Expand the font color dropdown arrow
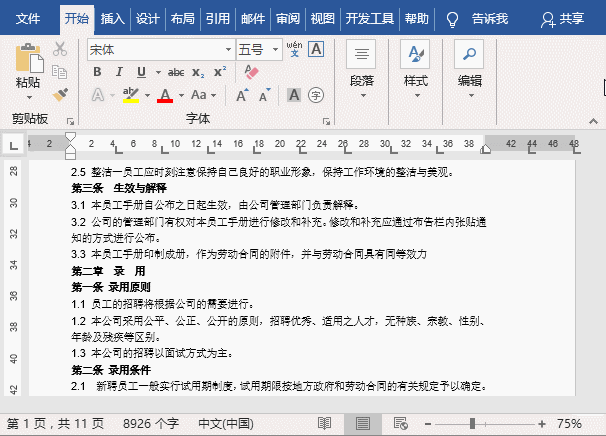The image size is (606, 436). [x=181, y=95]
